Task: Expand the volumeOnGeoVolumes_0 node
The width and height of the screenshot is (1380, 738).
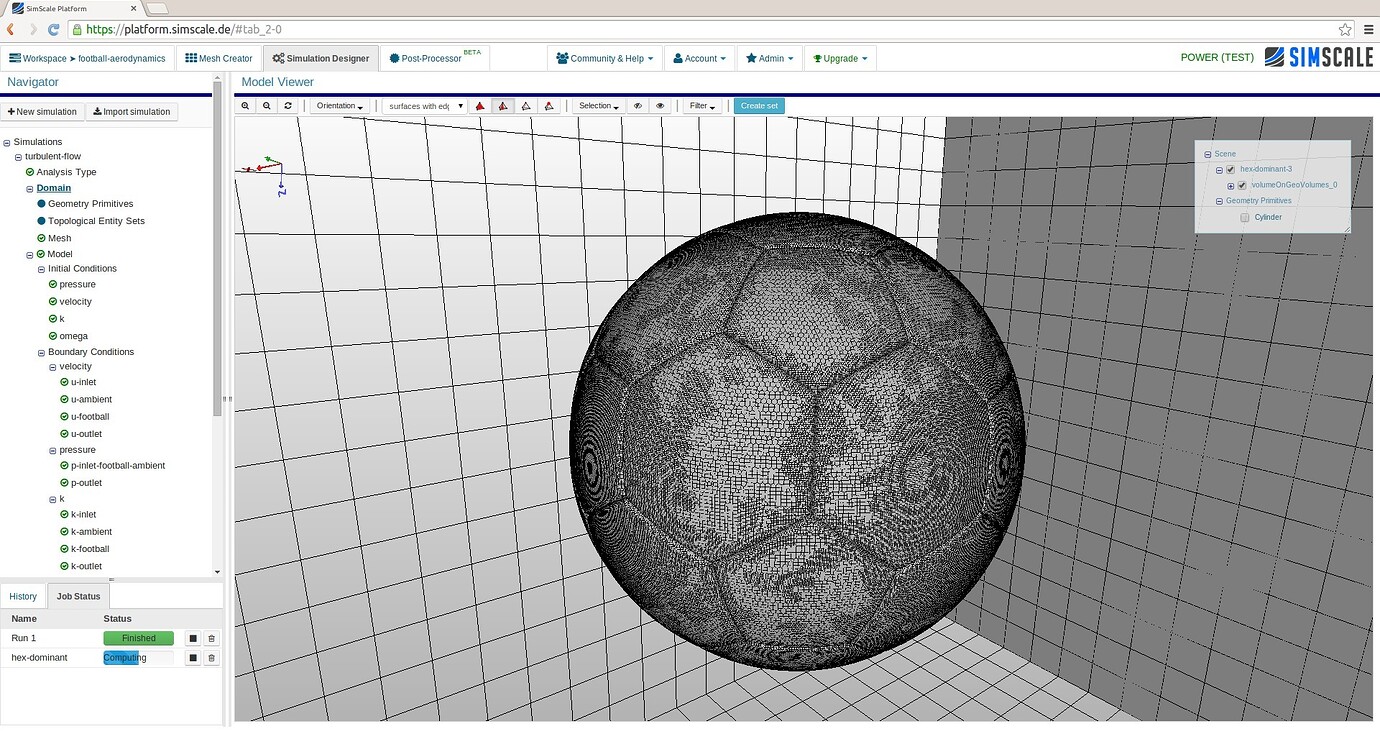Action: pyautogui.click(x=1231, y=186)
